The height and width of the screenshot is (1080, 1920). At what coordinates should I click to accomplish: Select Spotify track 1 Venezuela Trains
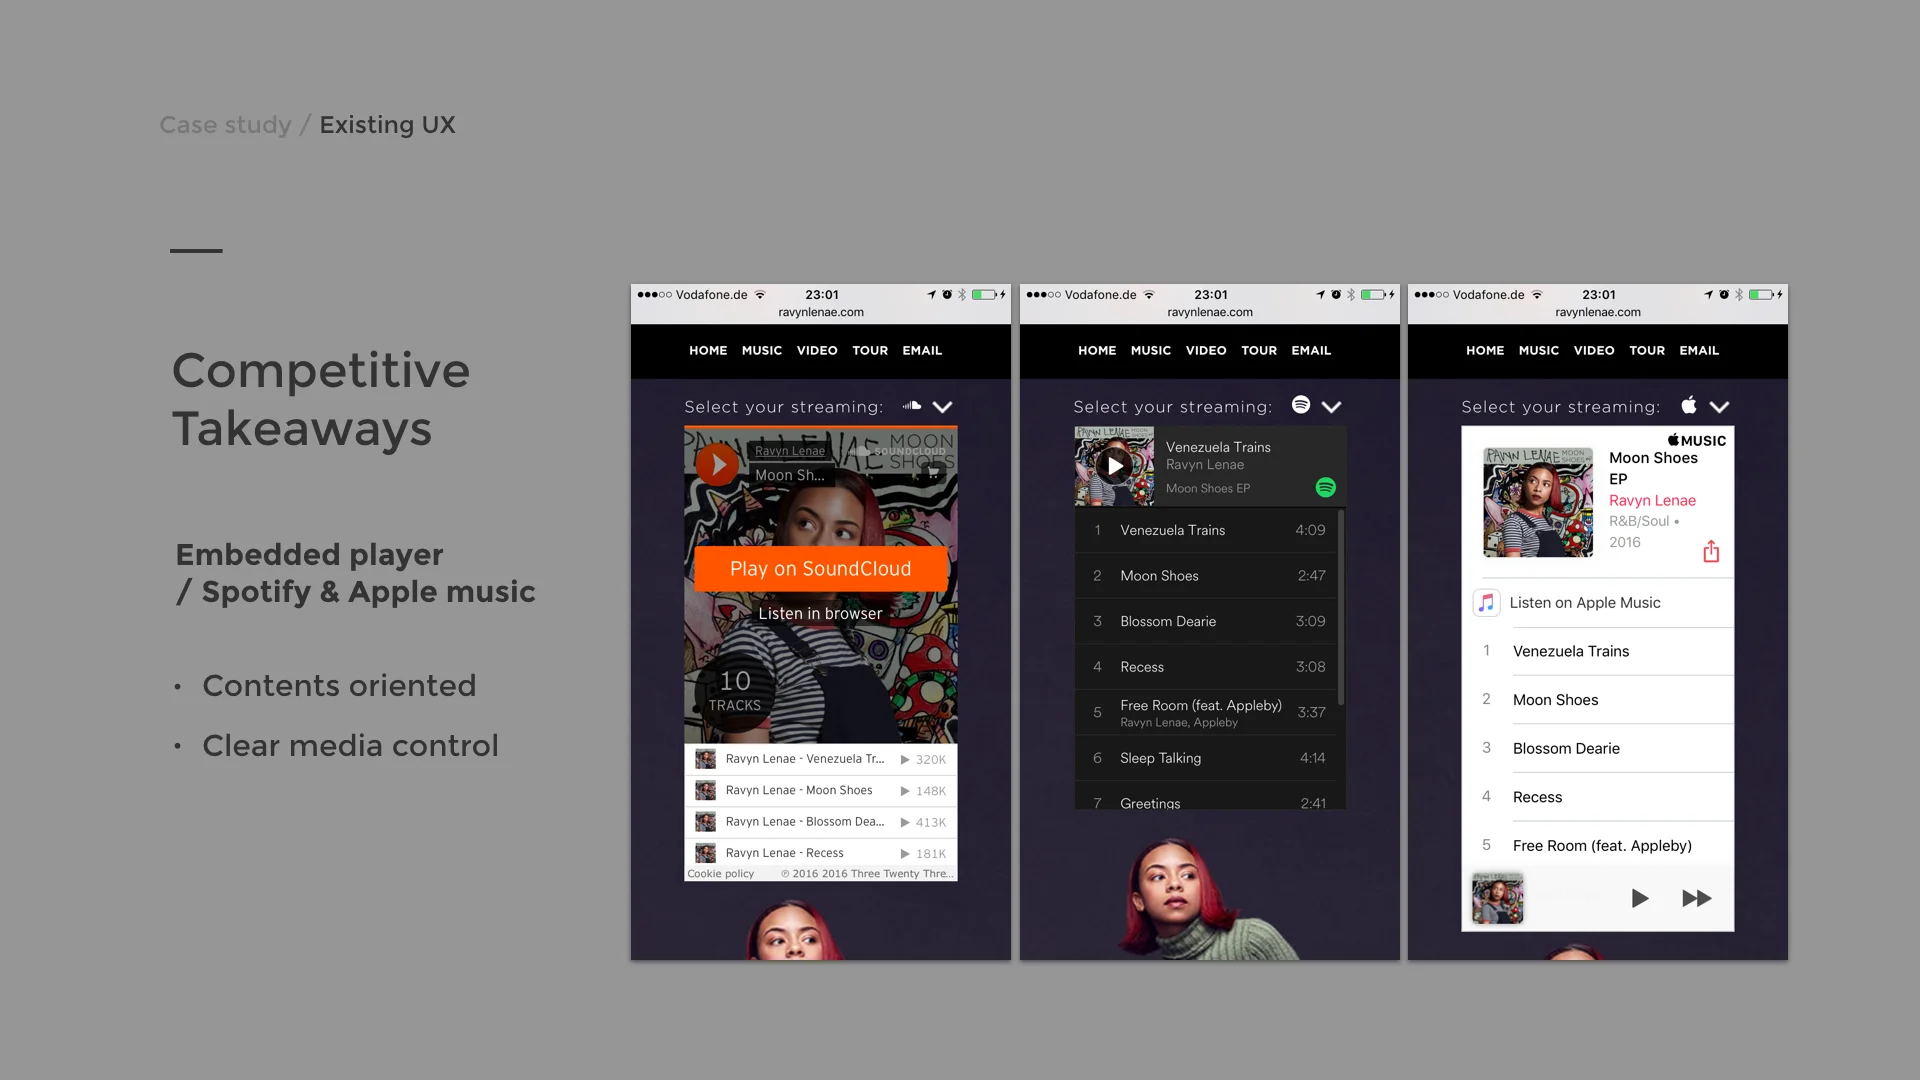[1206, 530]
